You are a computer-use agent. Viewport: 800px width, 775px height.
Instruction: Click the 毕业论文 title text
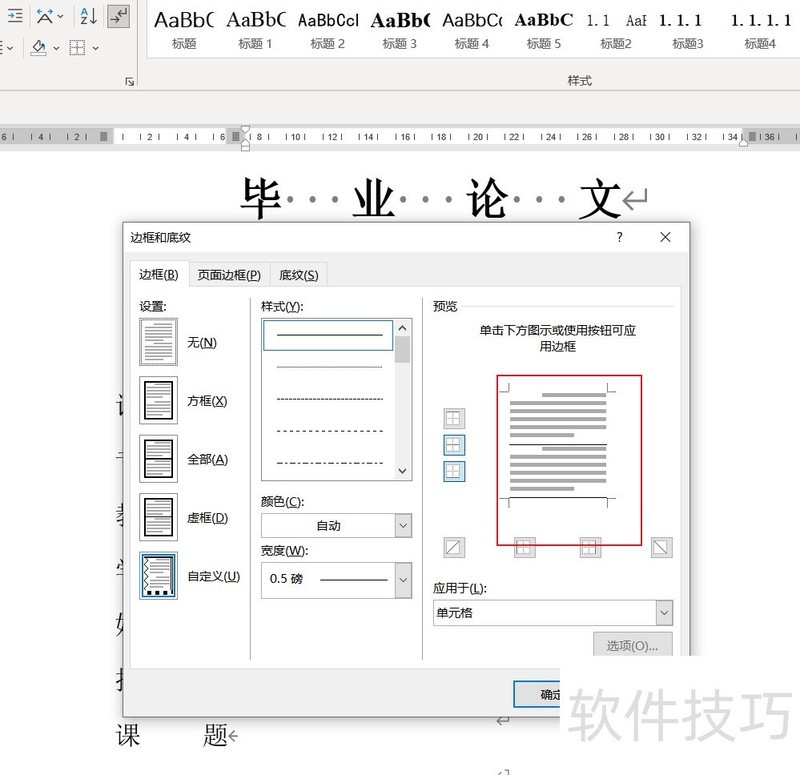[431, 199]
